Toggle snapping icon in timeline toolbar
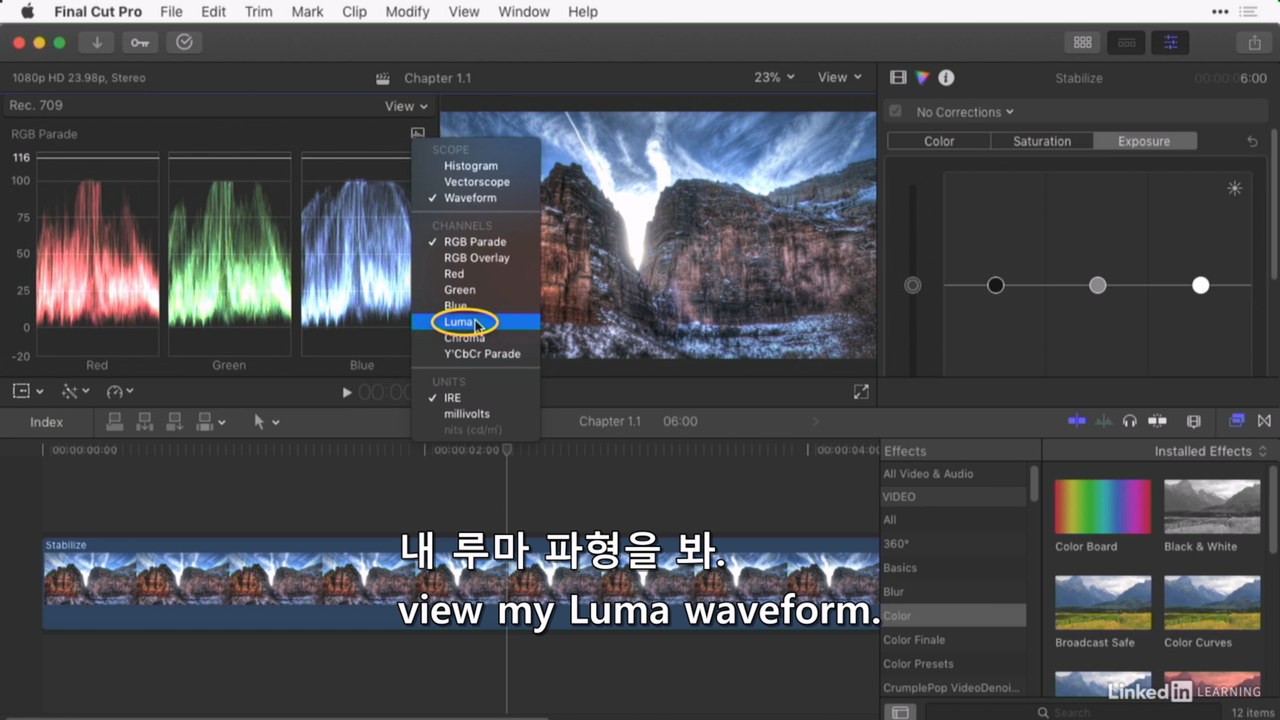1280x720 pixels. 1158,421
